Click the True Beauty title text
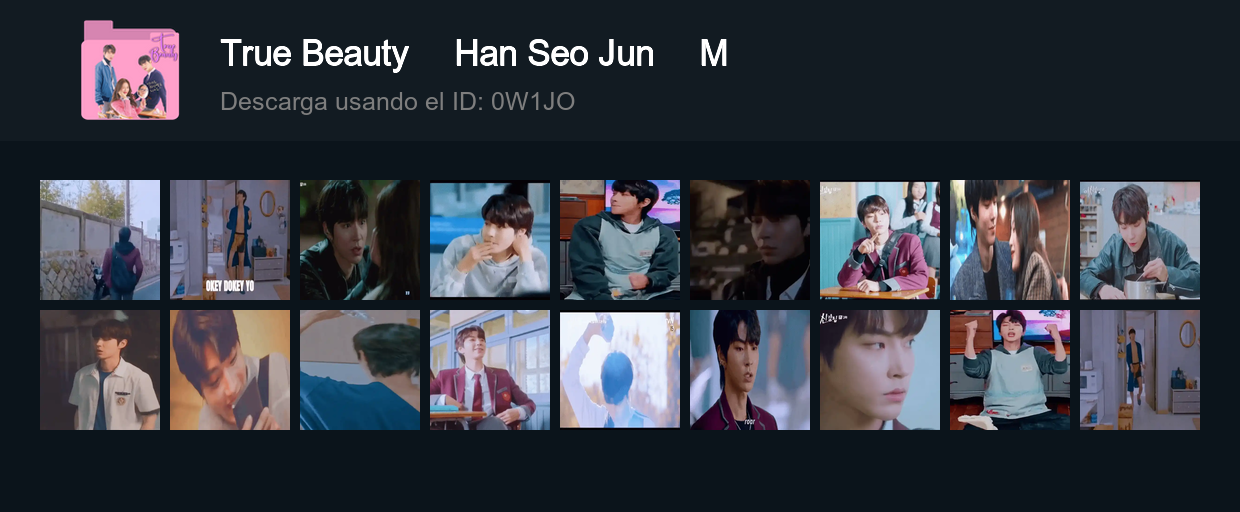Image resolution: width=1240 pixels, height=512 pixels. [314, 54]
